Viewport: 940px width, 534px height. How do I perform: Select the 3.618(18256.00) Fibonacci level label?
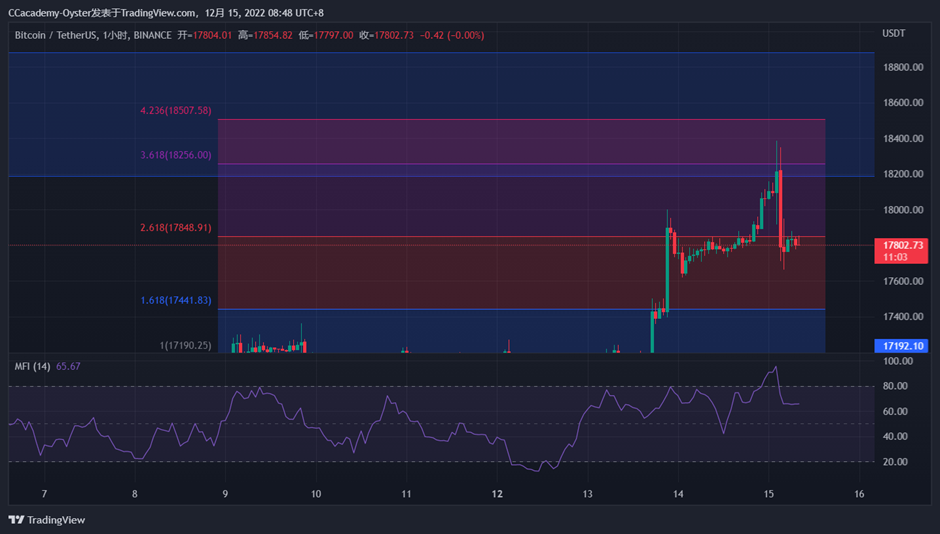point(176,155)
